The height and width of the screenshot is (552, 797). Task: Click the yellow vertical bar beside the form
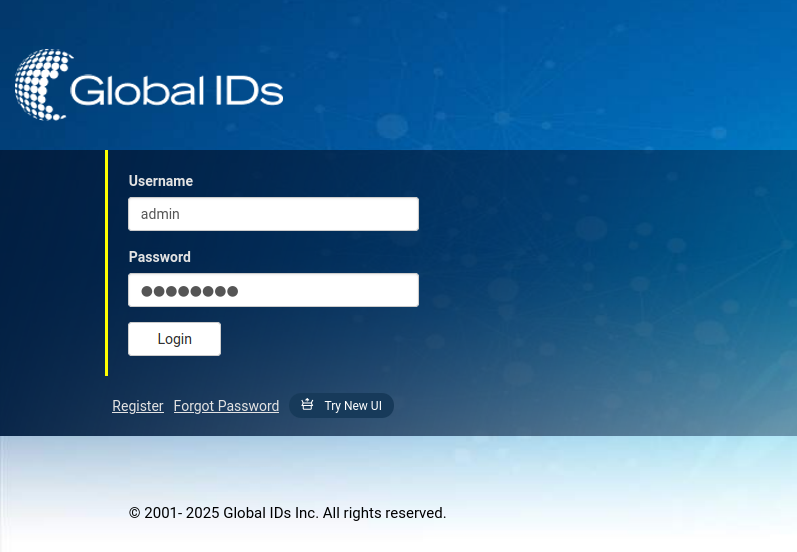tap(106, 263)
